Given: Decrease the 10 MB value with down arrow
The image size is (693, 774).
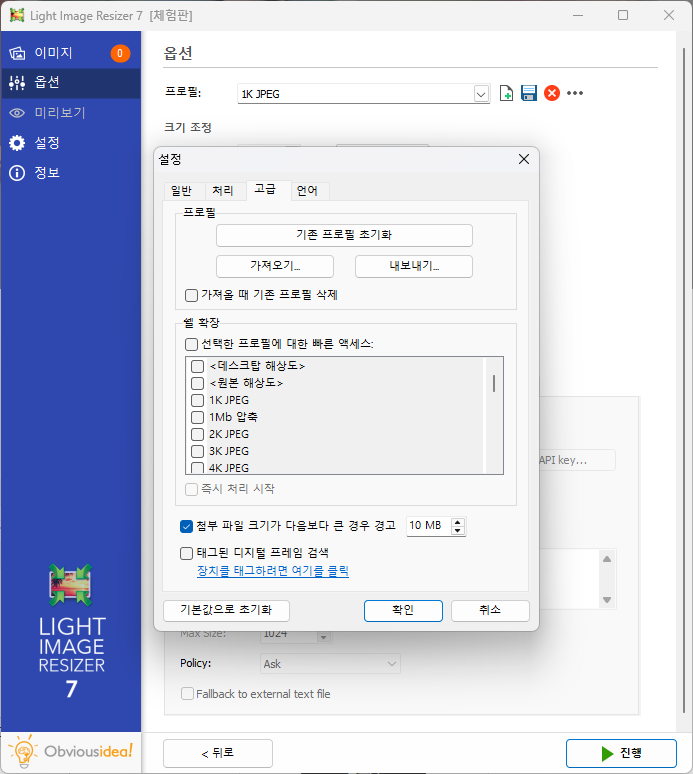Looking at the screenshot, I should tap(458, 531).
